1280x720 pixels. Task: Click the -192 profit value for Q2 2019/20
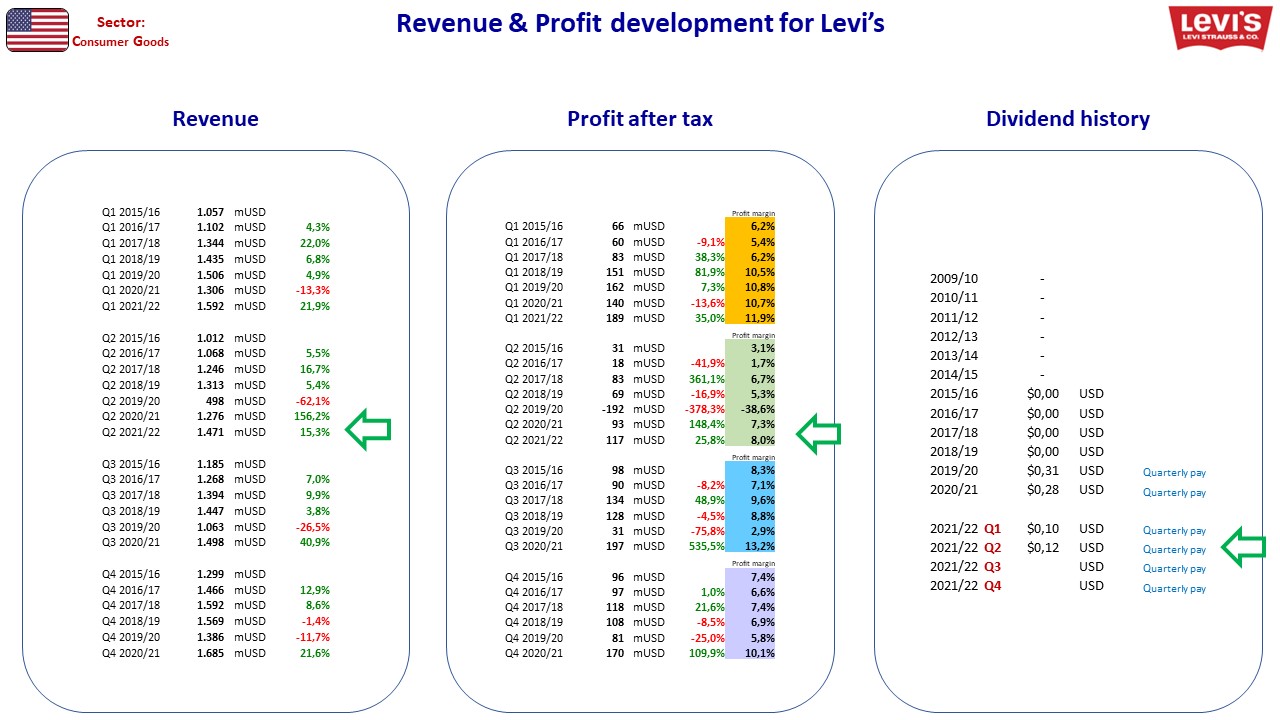point(612,409)
